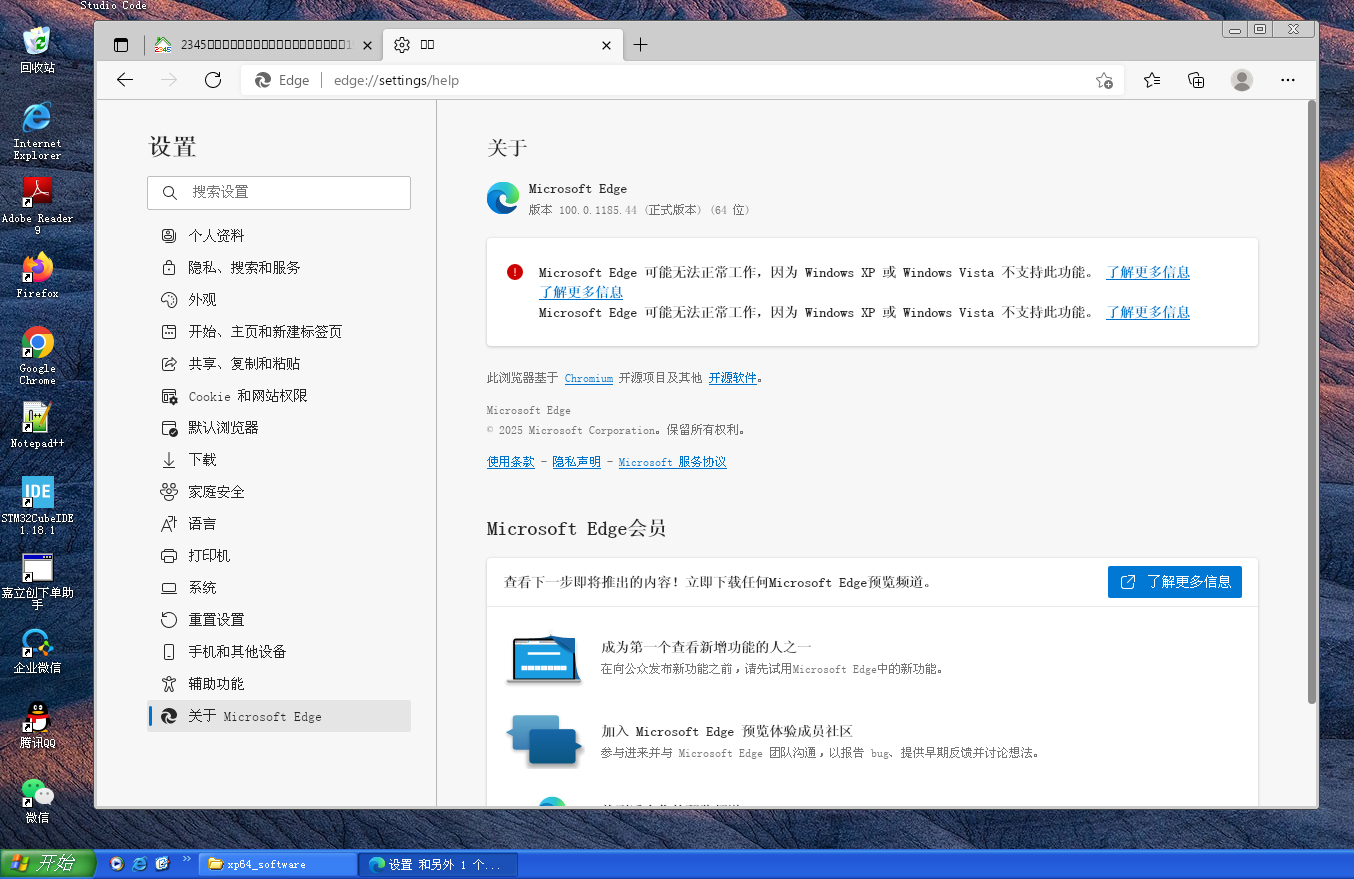Open the Edge three-dot settings menu

point(1288,80)
